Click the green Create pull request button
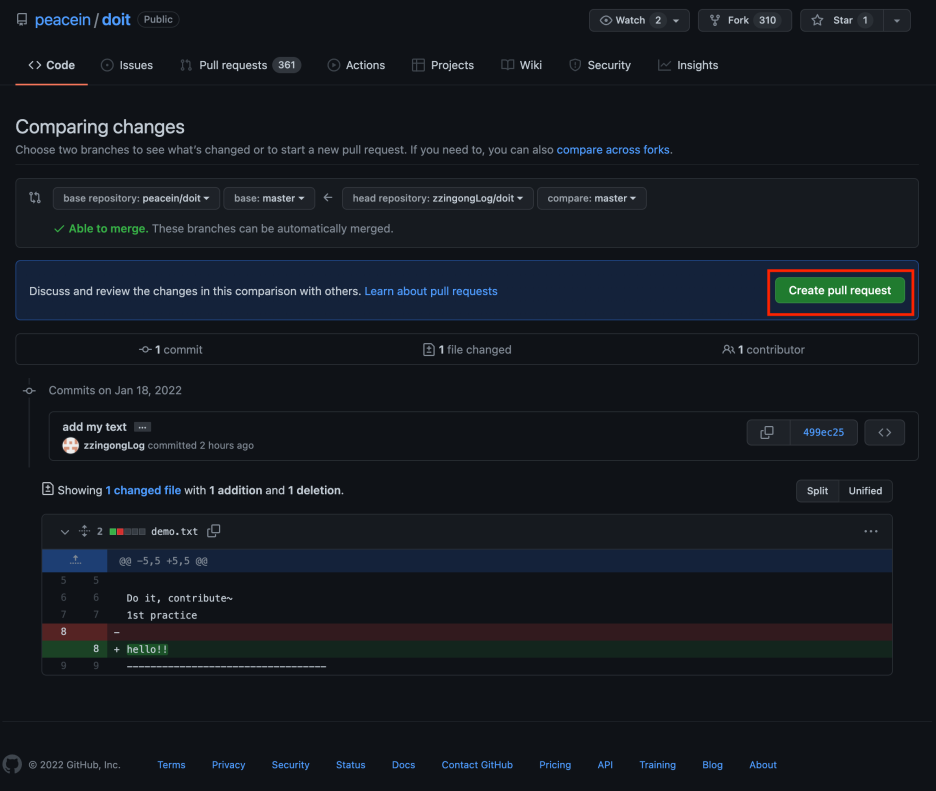This screenshot has height=791, width=936. point(840,291)
